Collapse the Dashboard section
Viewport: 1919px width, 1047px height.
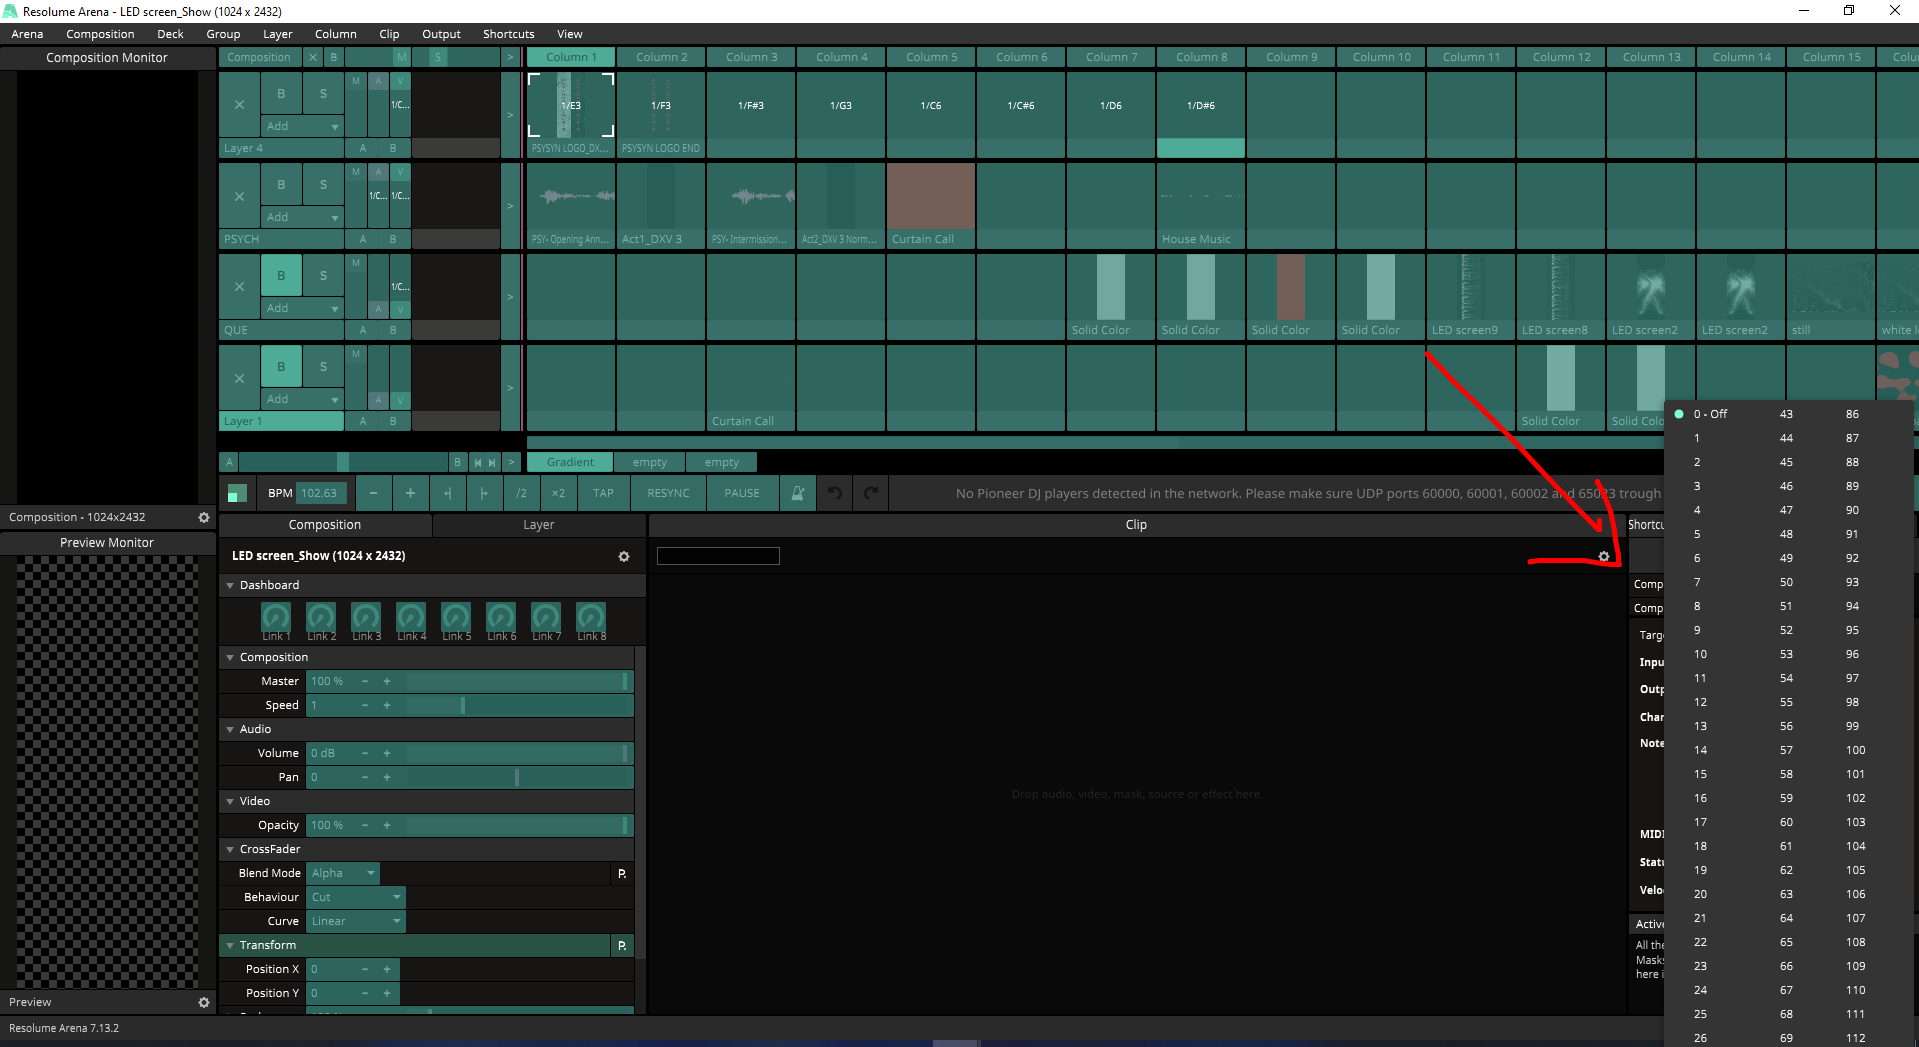(x=231, y=585)
